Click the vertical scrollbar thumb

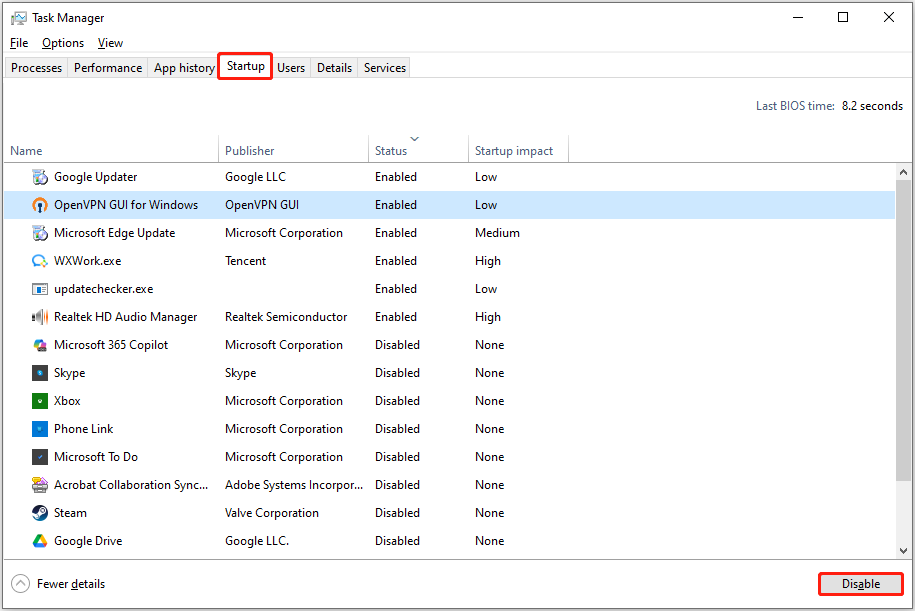903,330
